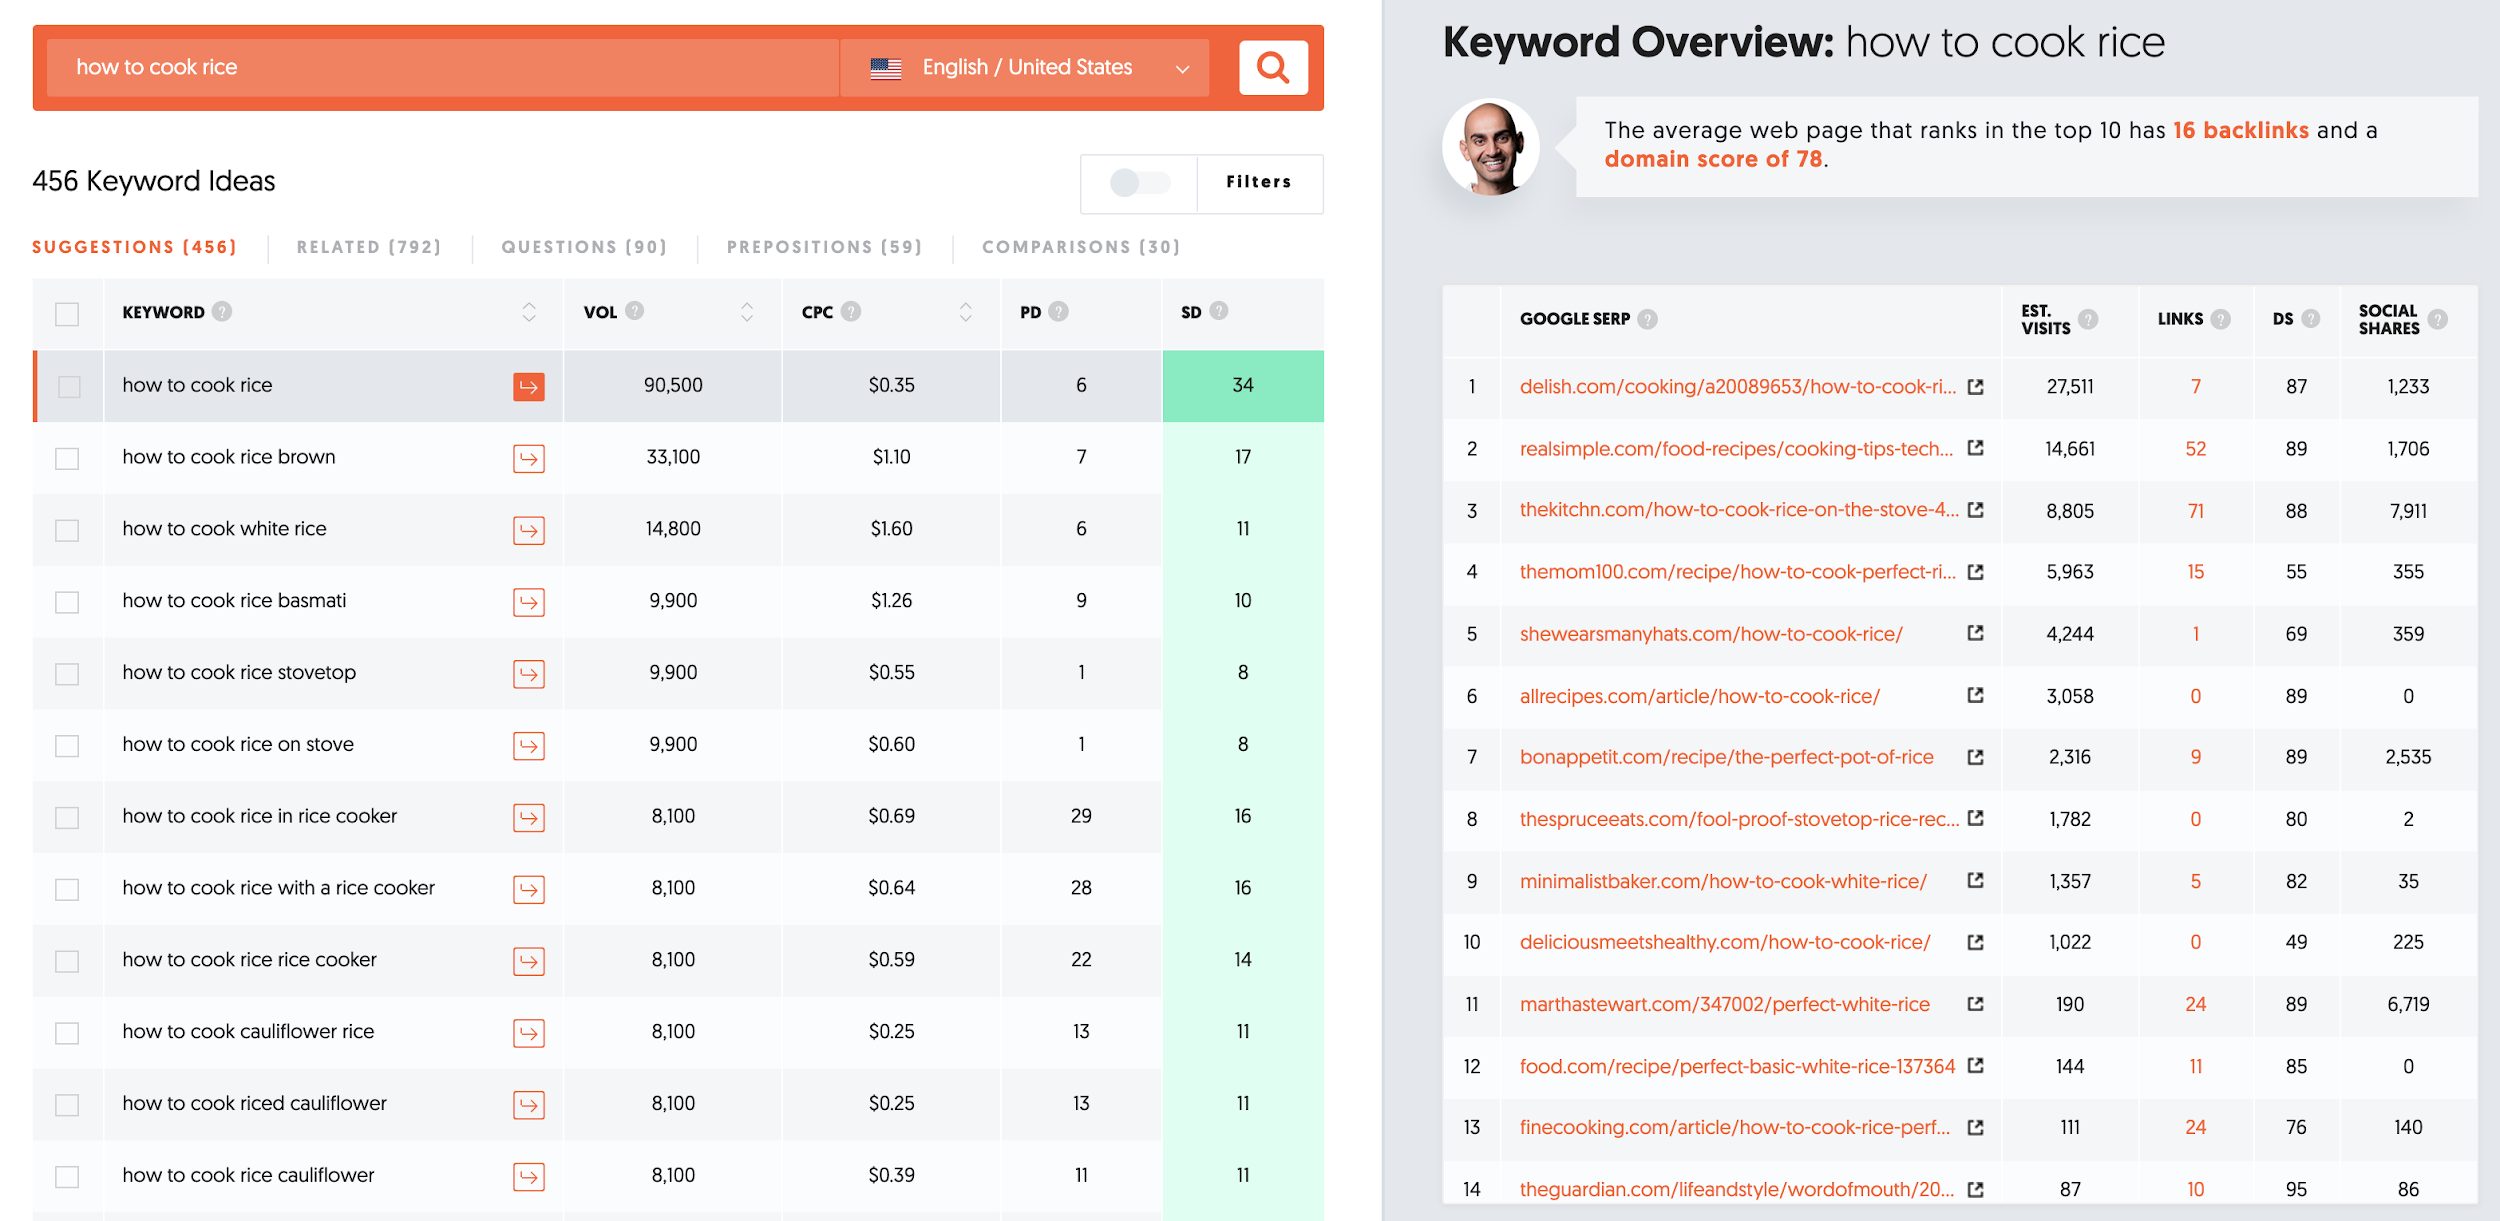Open the English / United States language dropdown
Image resolution: width=2500 pixels, height=1221 pixels.
pos(1025,68)
